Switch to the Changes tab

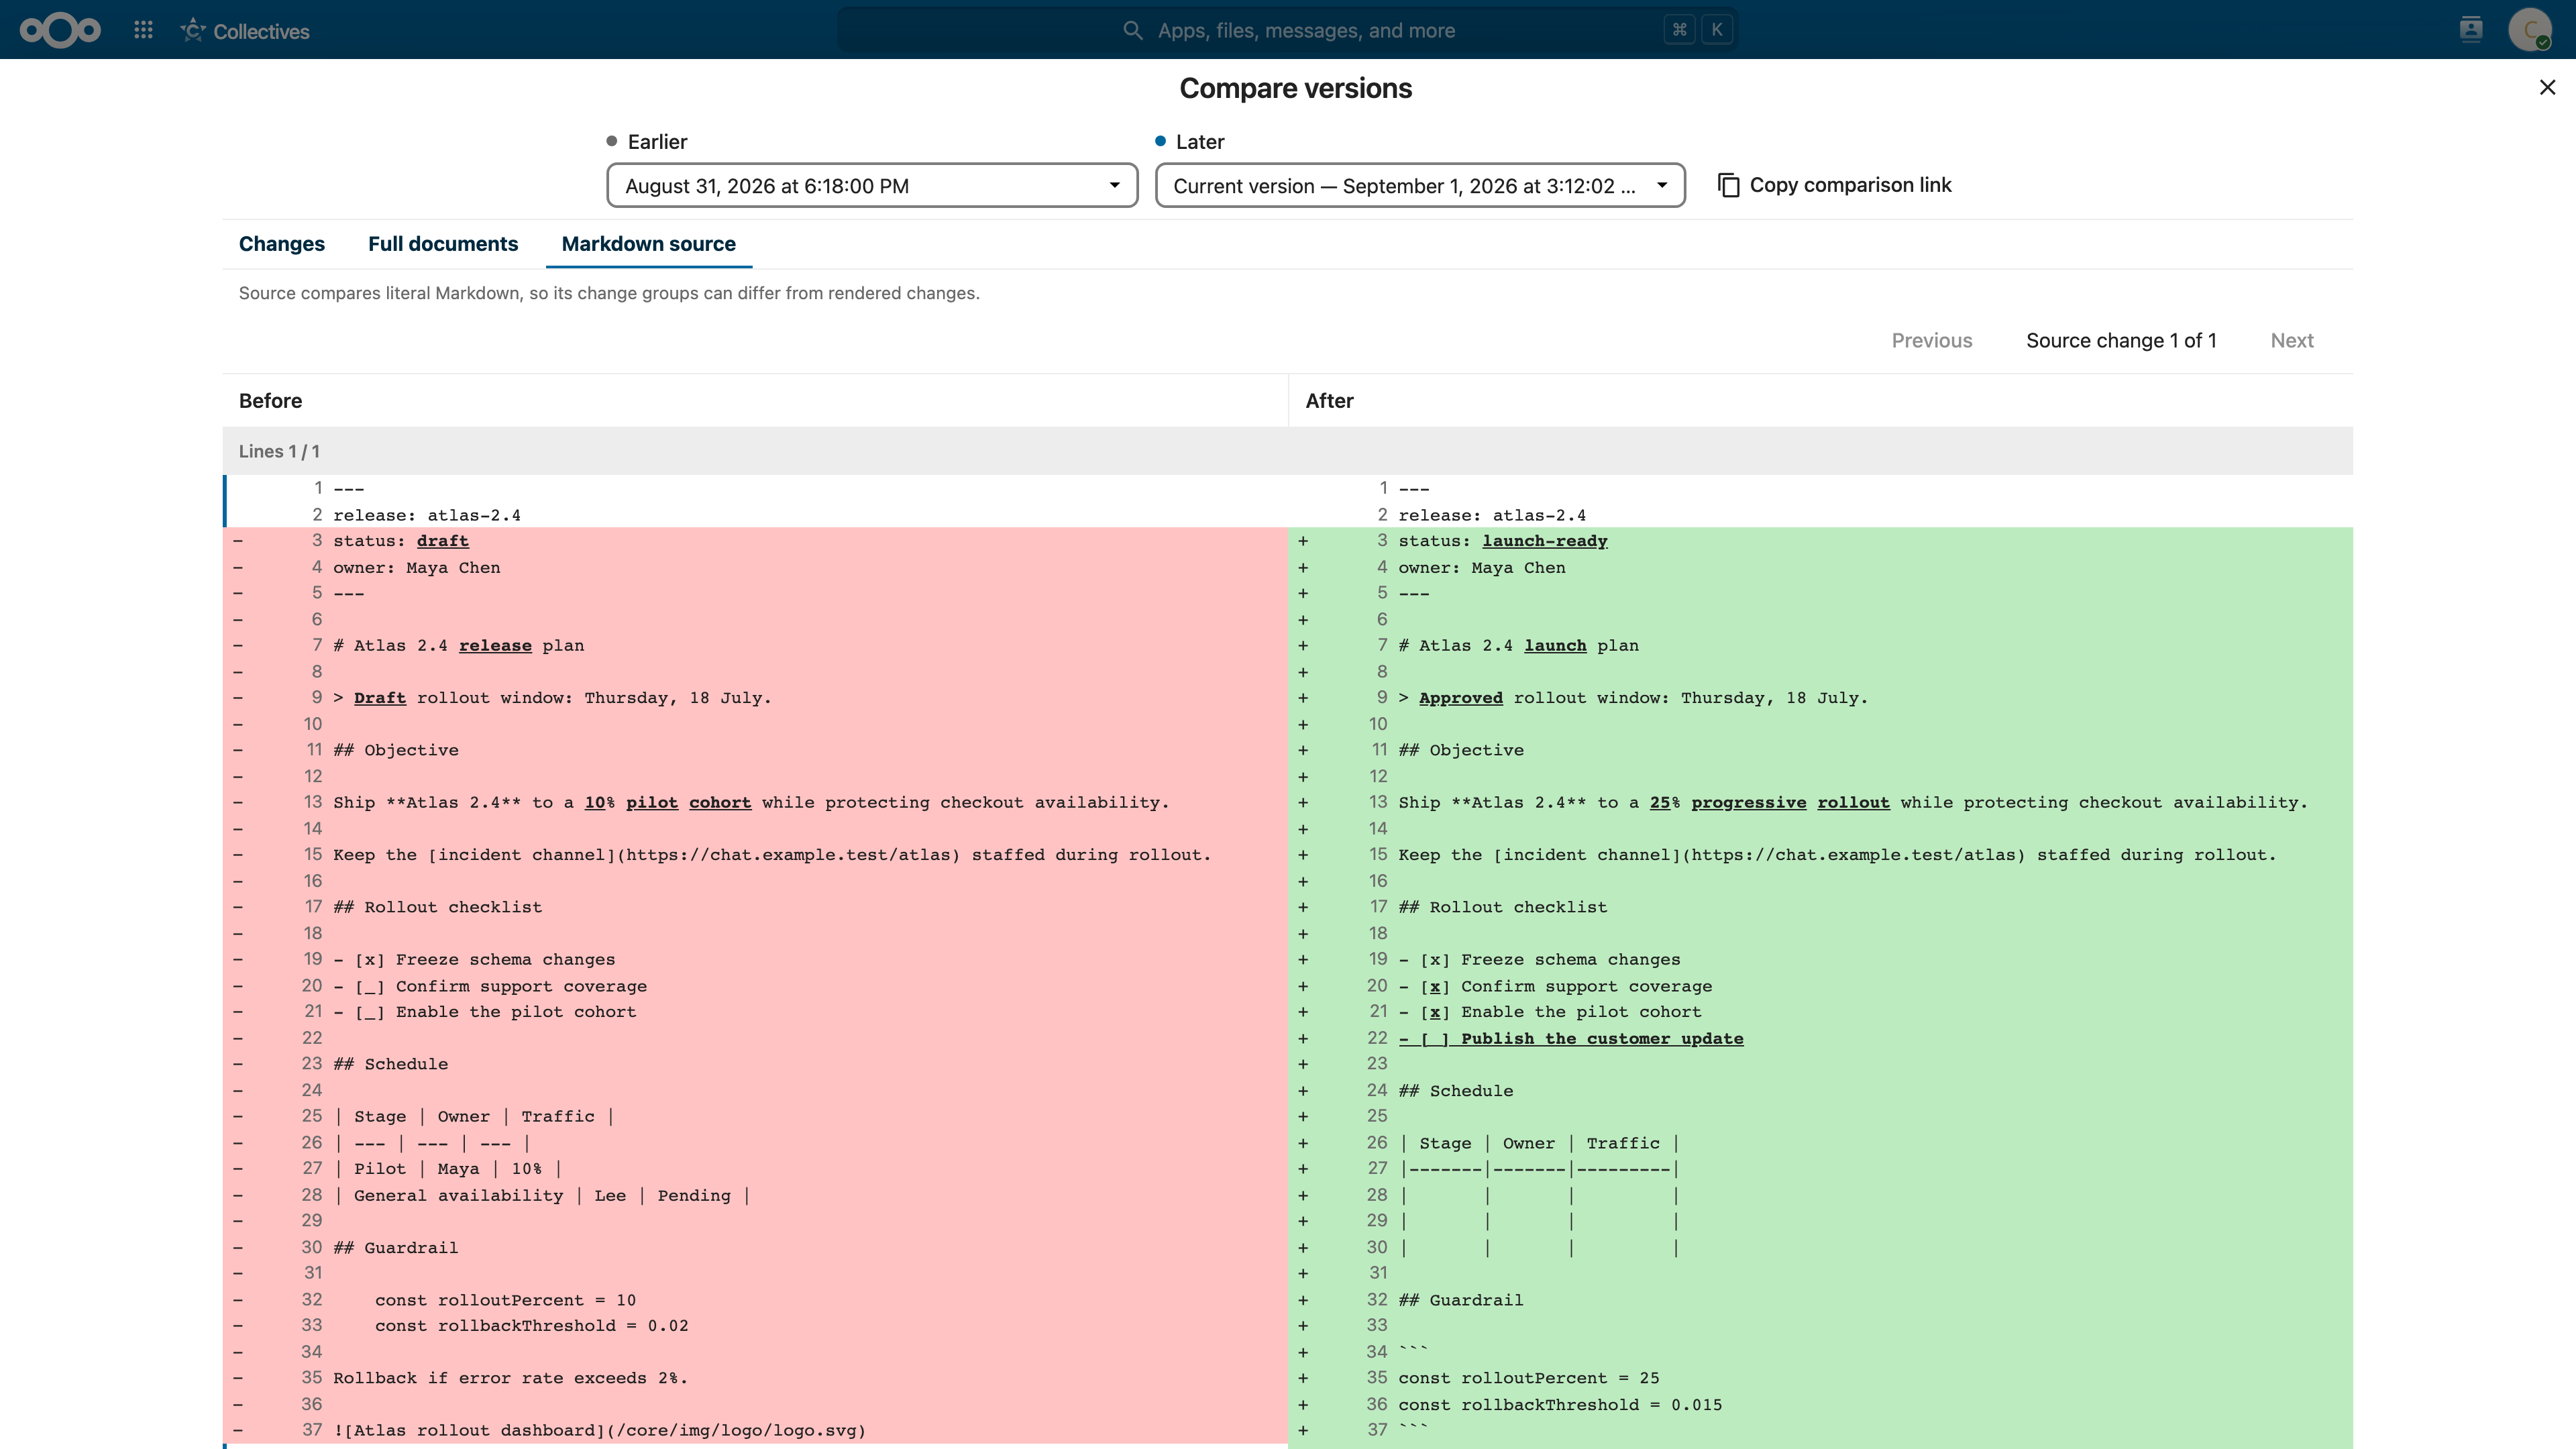pyautogui.click(x=282, y=244)
